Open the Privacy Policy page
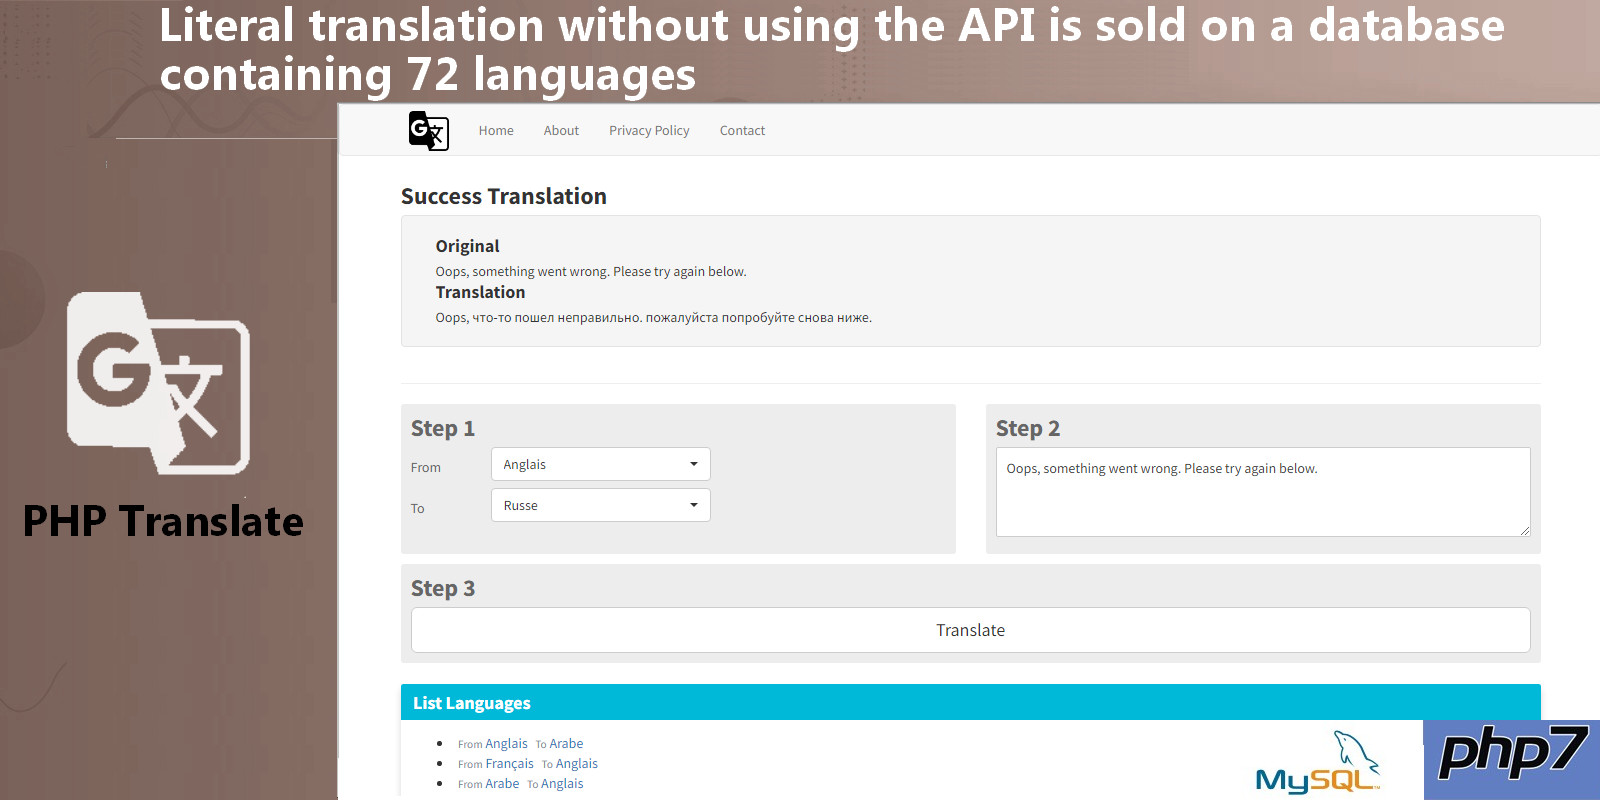The width and height of the screenshot is (1600, 800). tap(649, 131)
